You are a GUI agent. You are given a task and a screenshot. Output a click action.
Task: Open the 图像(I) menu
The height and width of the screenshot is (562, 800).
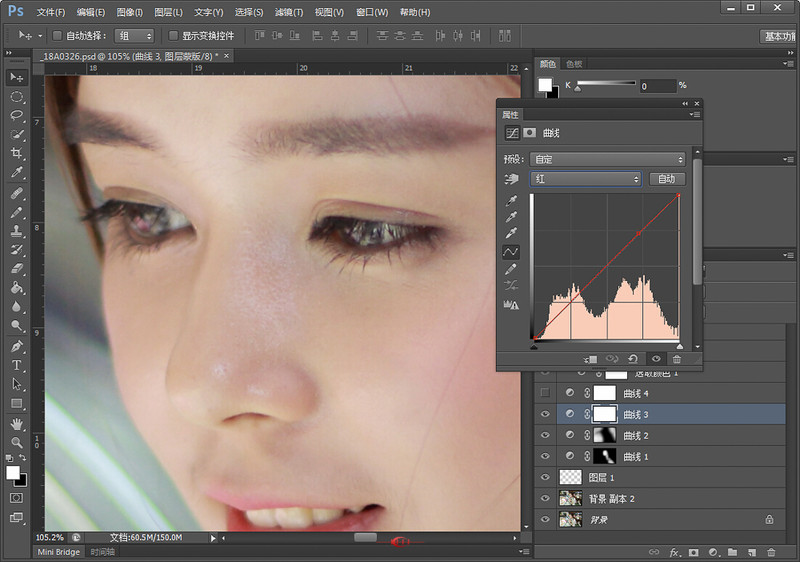pos(130,12)
